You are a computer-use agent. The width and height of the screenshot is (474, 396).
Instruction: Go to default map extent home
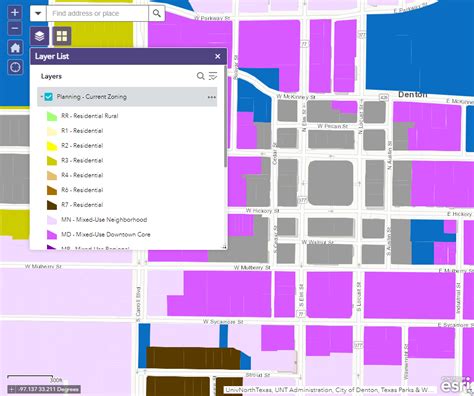tap(15, 48)
